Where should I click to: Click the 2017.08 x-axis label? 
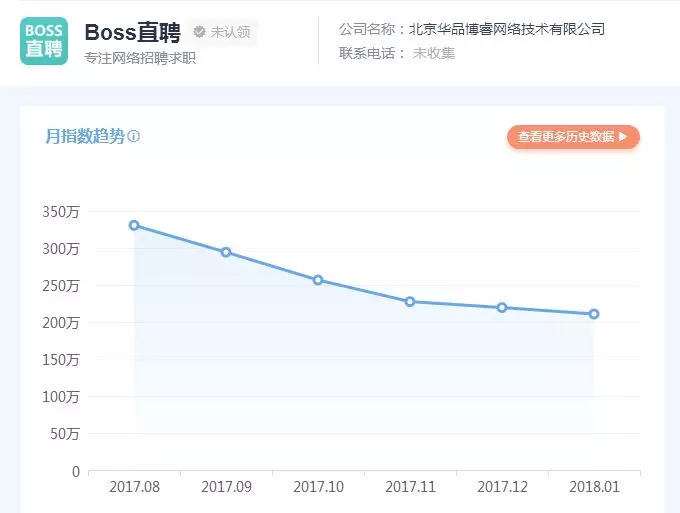tap(134, 487)
